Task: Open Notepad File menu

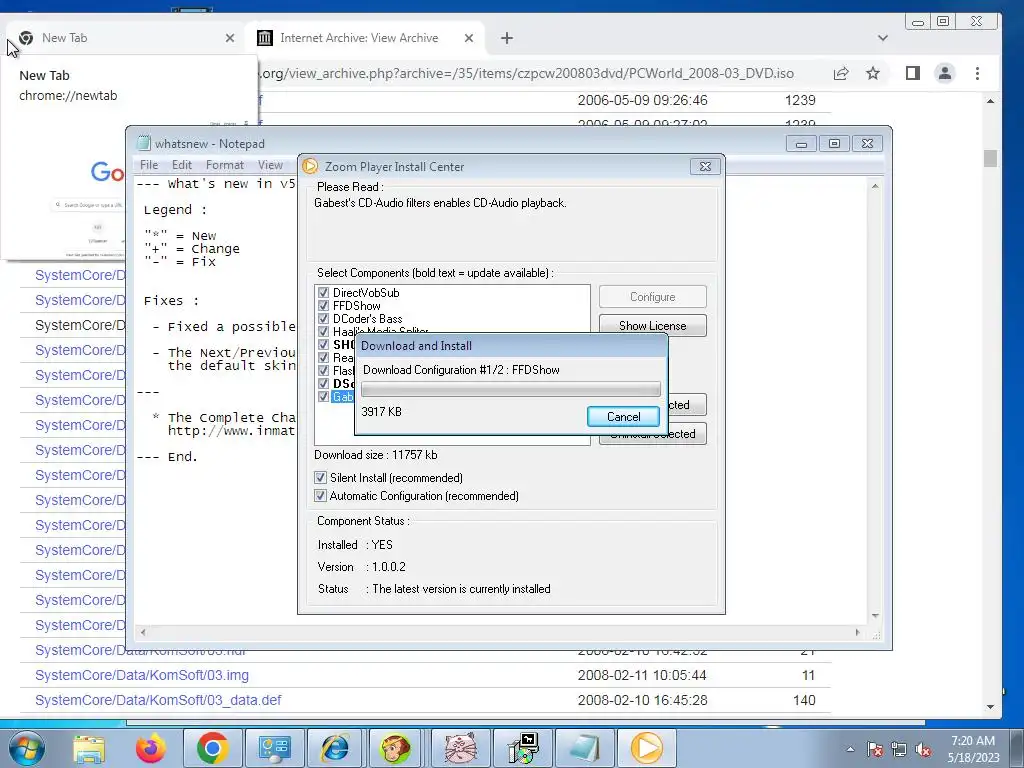Action: (x=149, y=165)
